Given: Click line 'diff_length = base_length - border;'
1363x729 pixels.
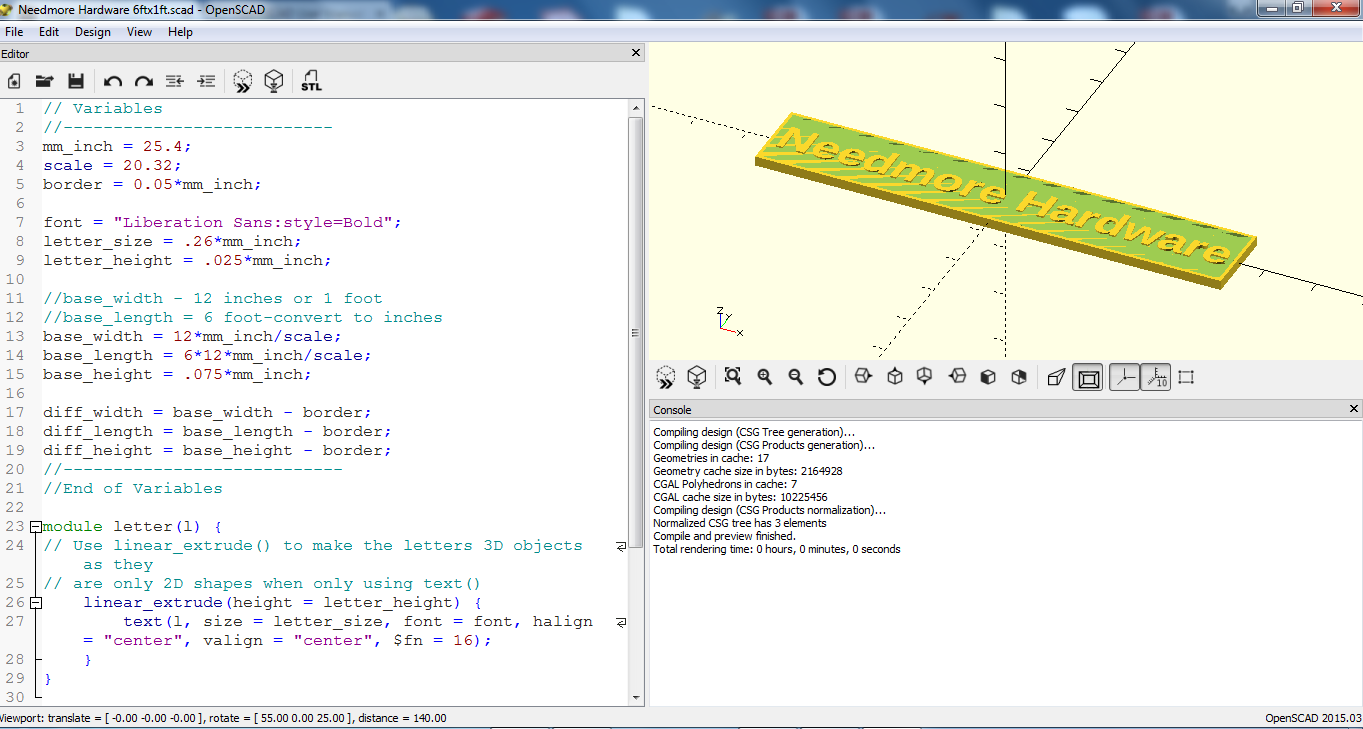Looking at the screenshot, I should point(217,431).
